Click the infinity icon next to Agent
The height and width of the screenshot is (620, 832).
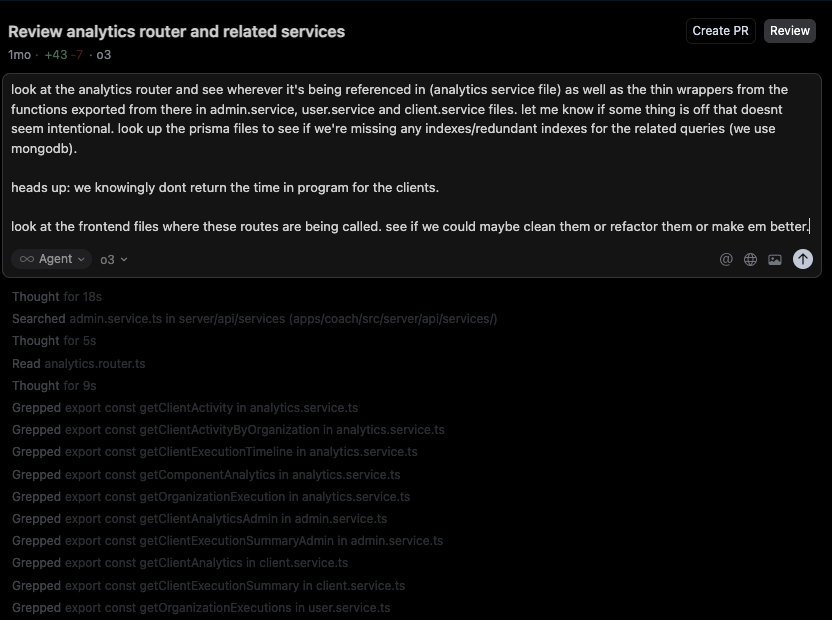[x=27, y=259]
